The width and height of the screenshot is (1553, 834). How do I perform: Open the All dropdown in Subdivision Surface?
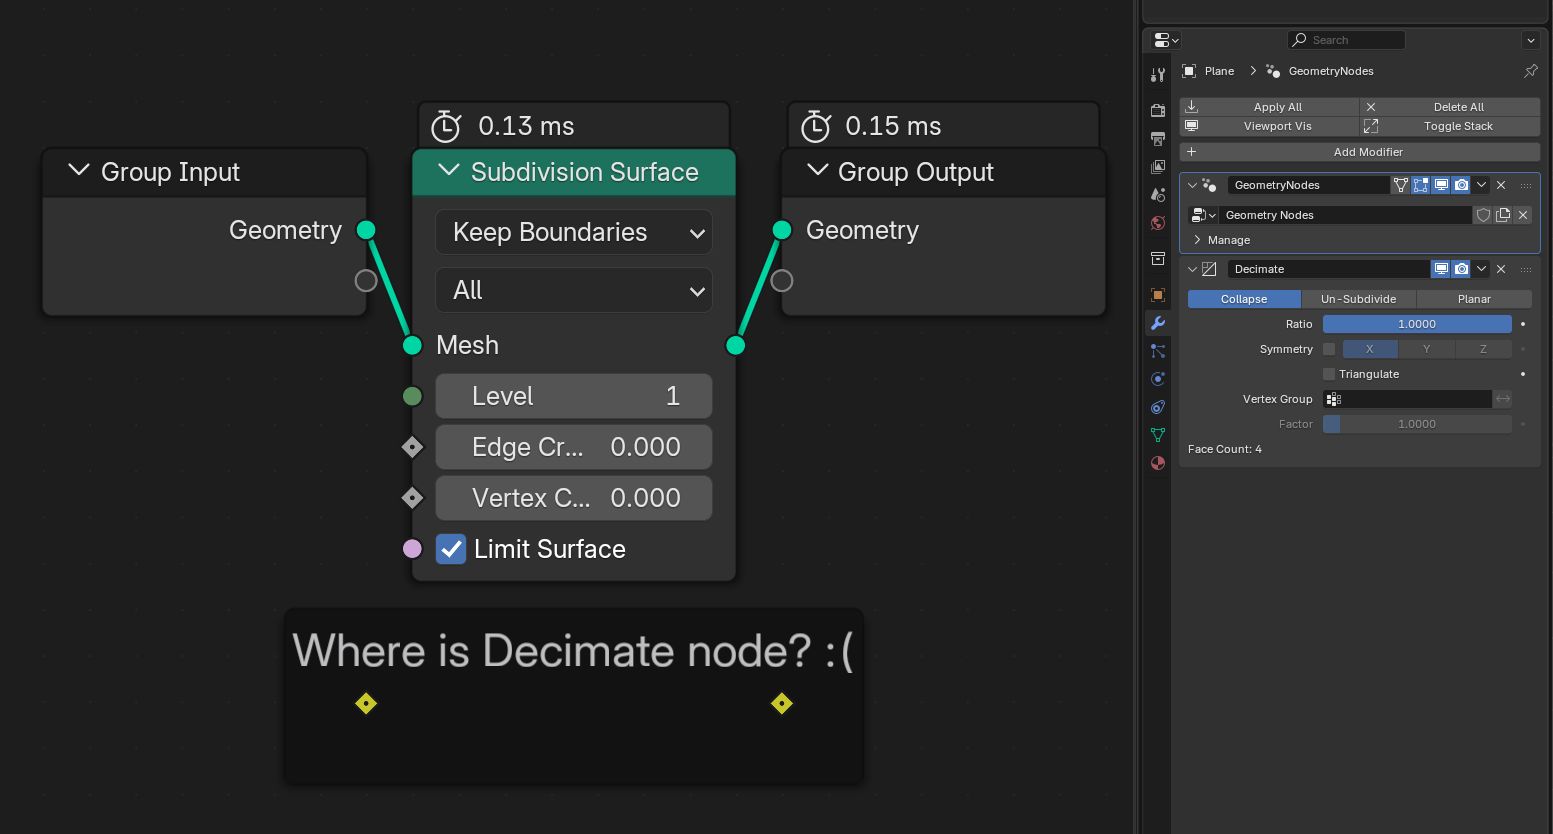coord(574,290)
